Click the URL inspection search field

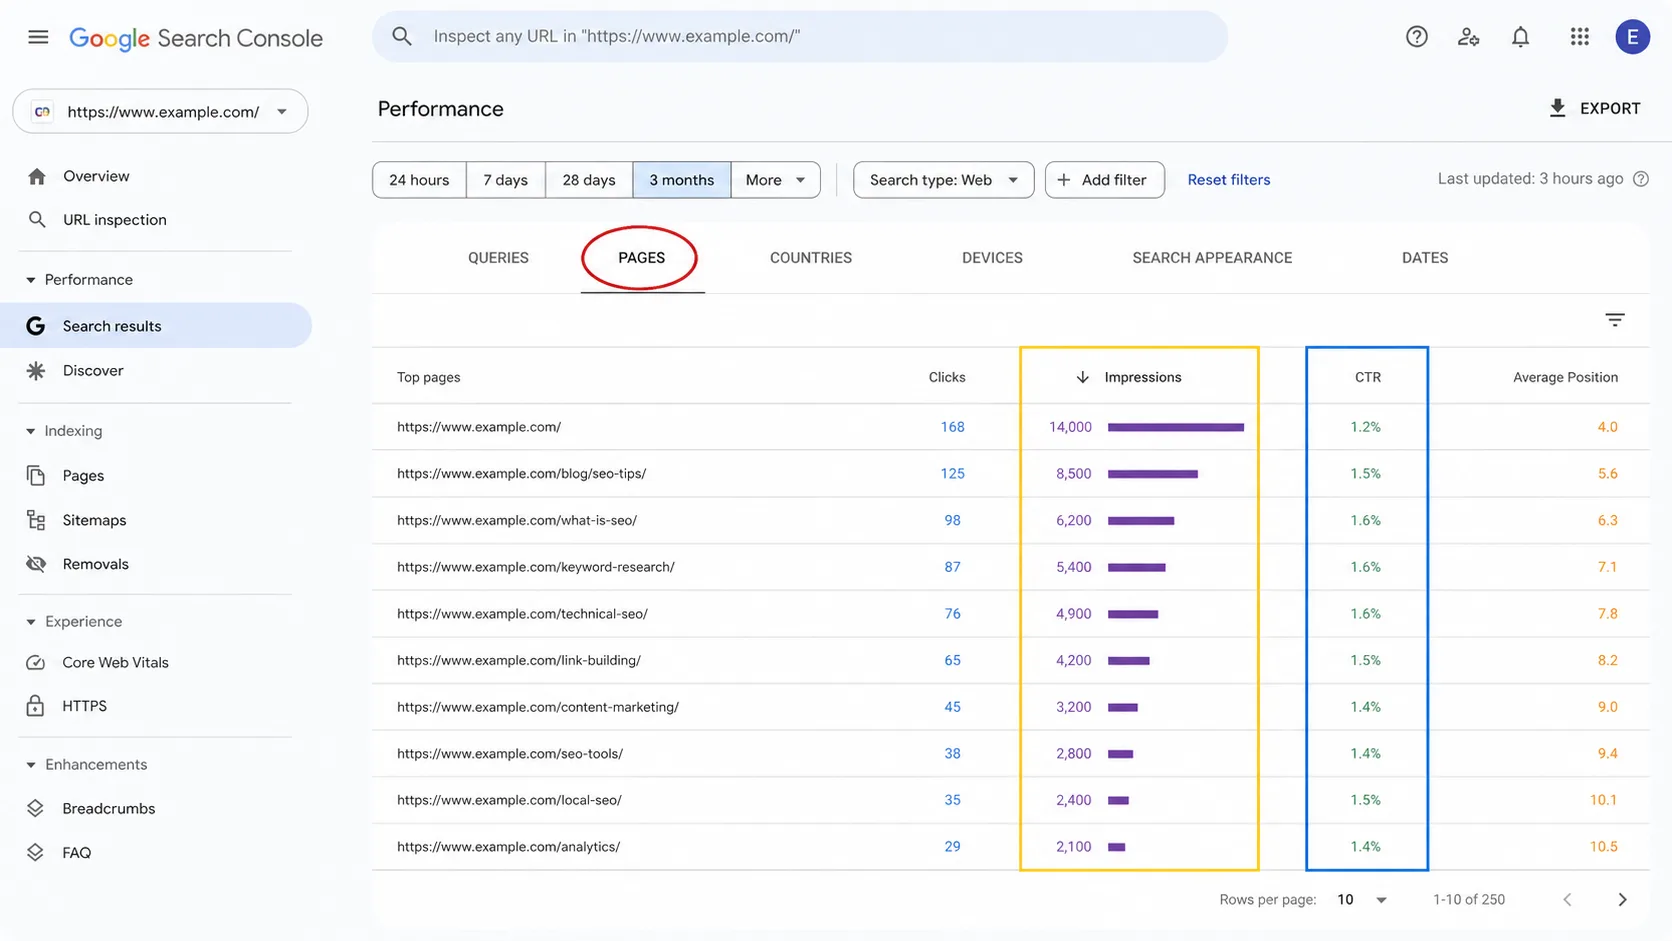[x=800, y=37]
